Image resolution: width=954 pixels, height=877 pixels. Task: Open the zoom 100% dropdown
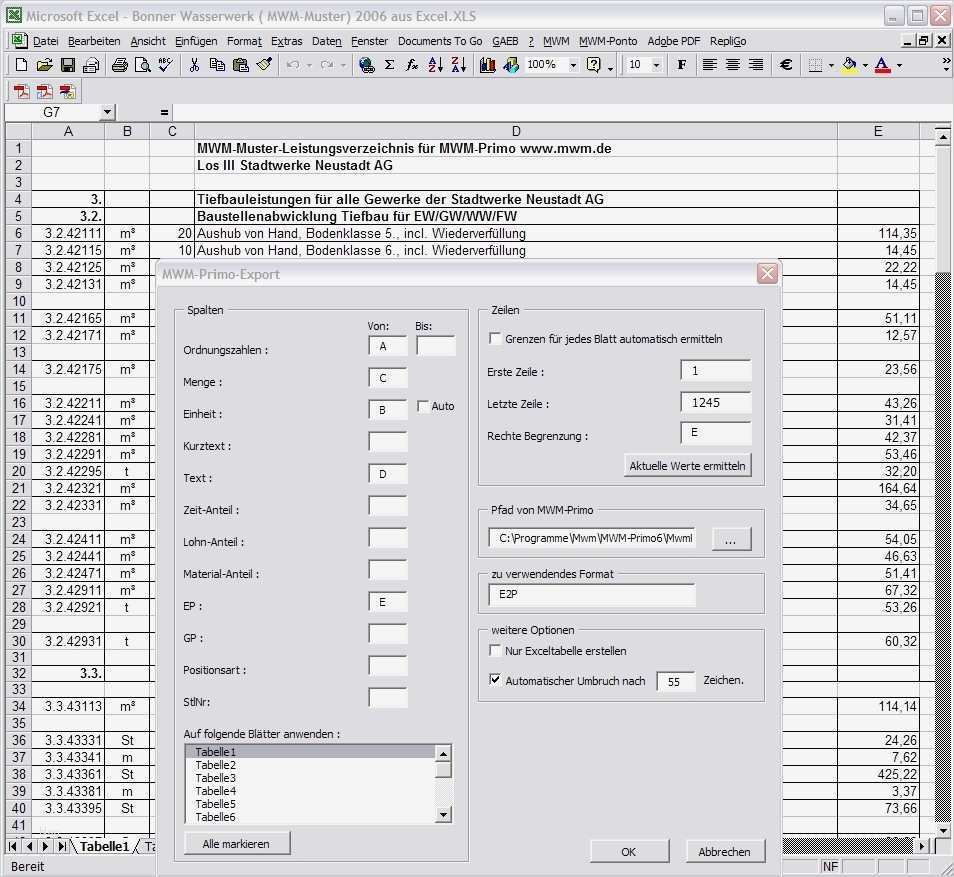573,65
